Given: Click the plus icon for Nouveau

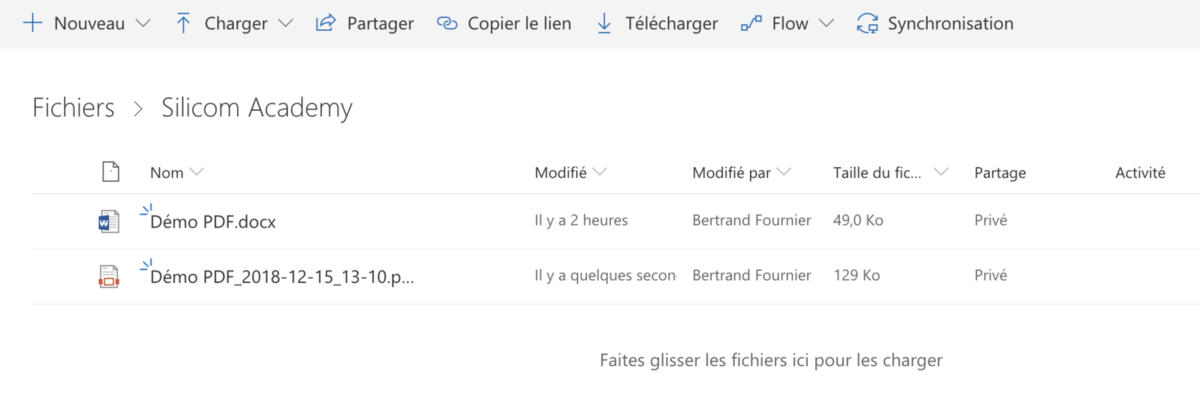Looking at the screenshot, I should click(x=32, y=23).
